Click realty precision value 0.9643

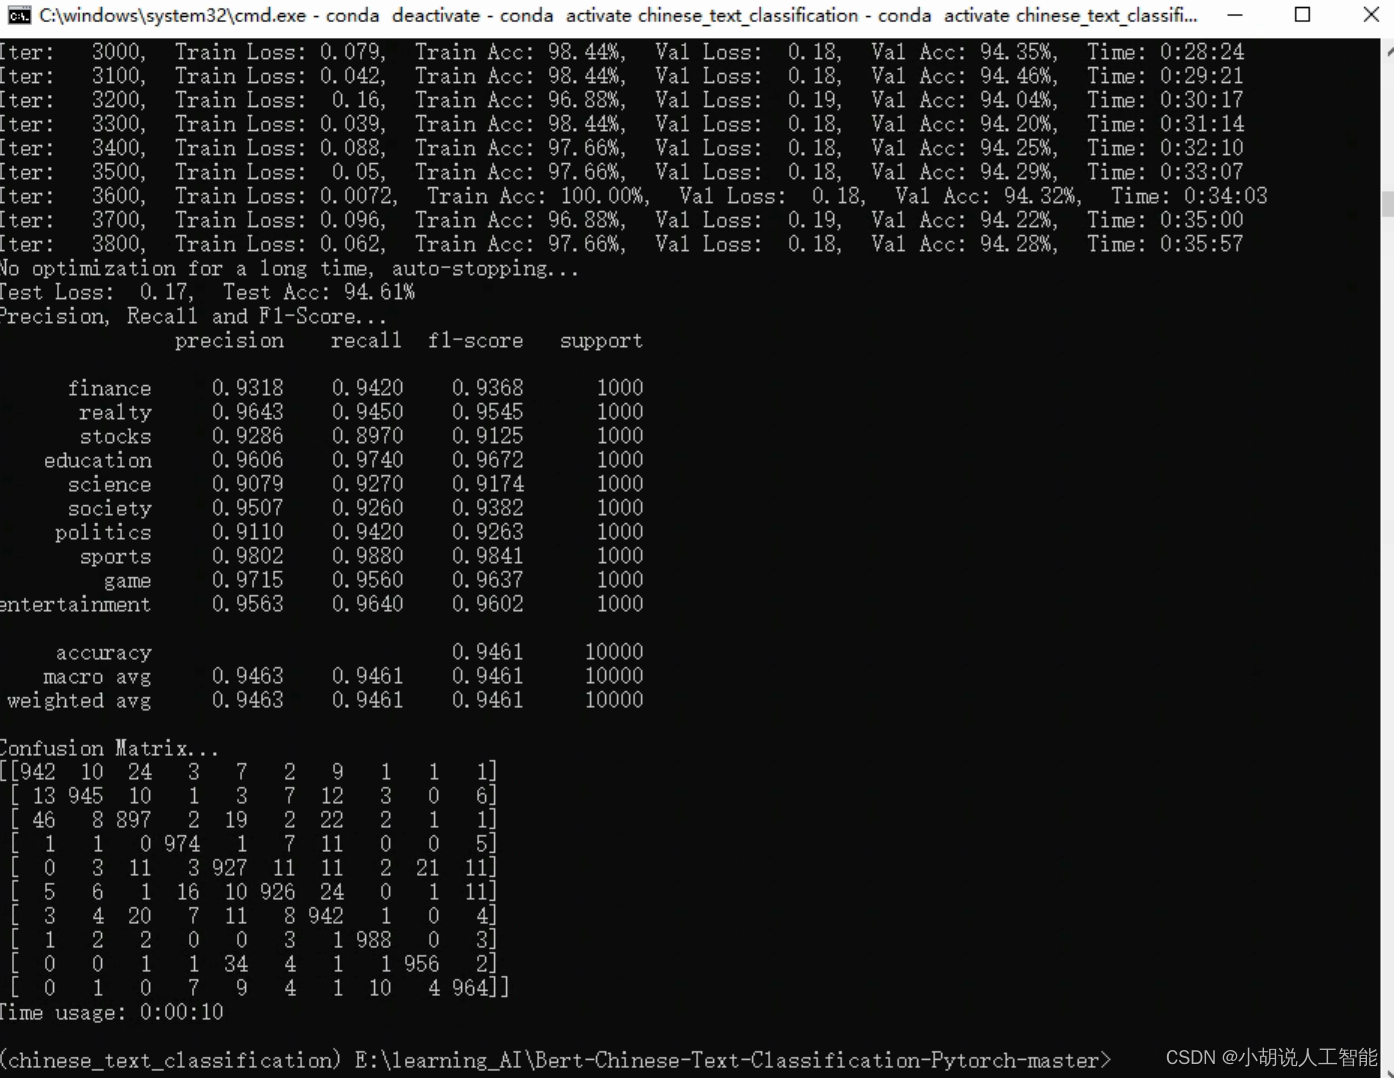[x=247, y=412]
